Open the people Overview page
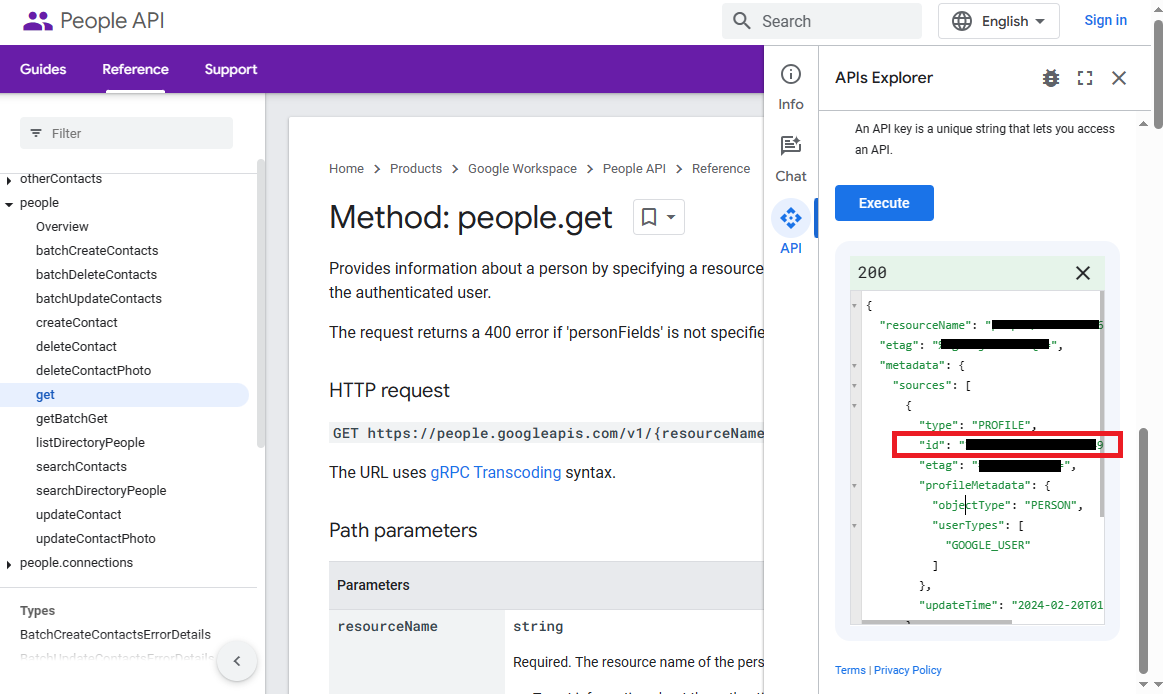This screenshot has width=1163, height=694. tap(62, 227)
